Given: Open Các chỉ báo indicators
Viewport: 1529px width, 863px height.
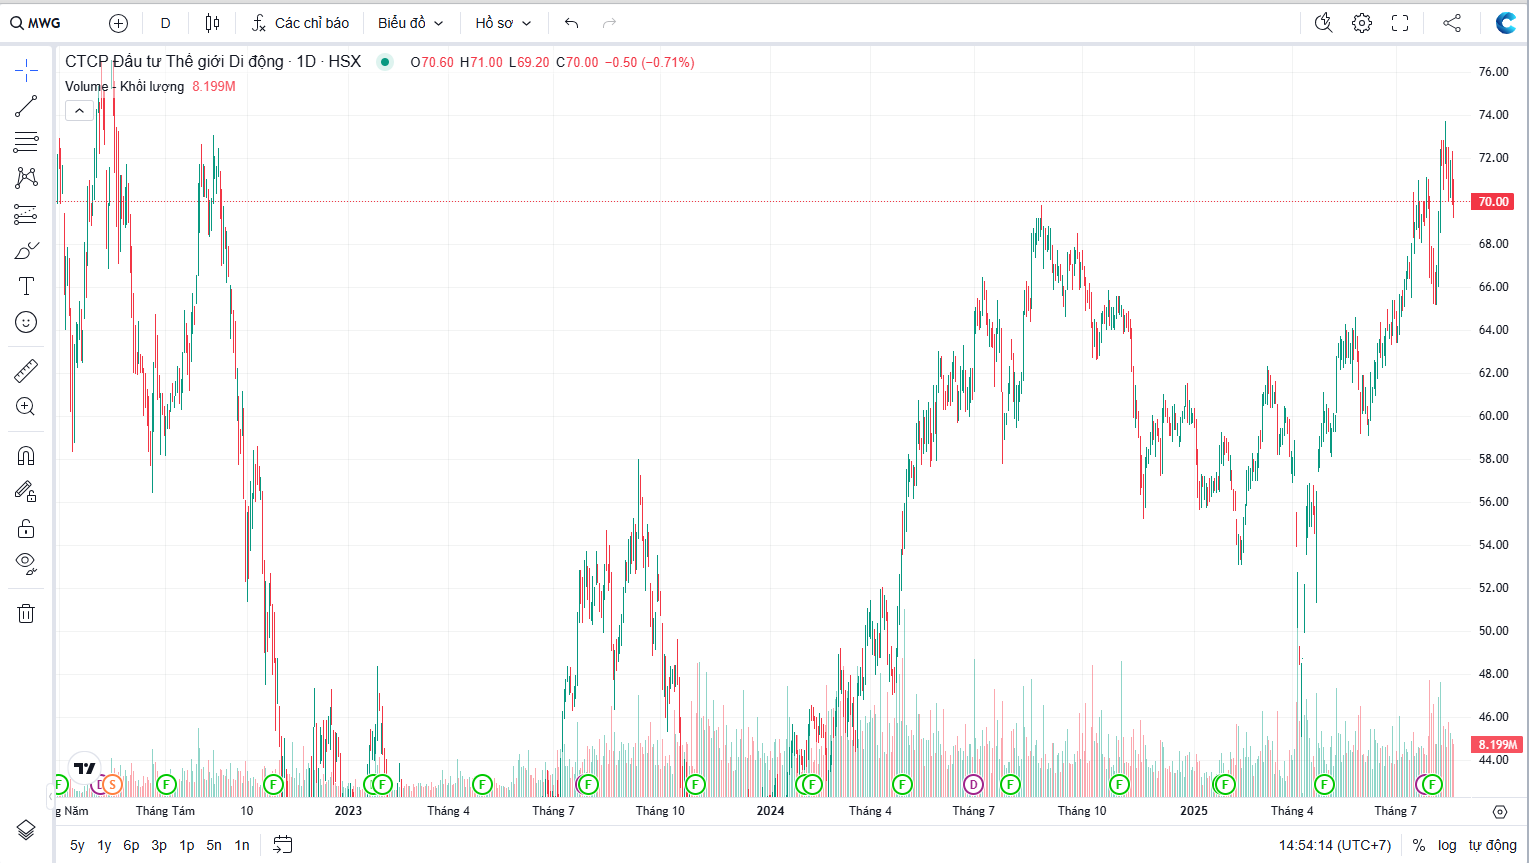Looking at the screenshot, I should click(300, 23).
